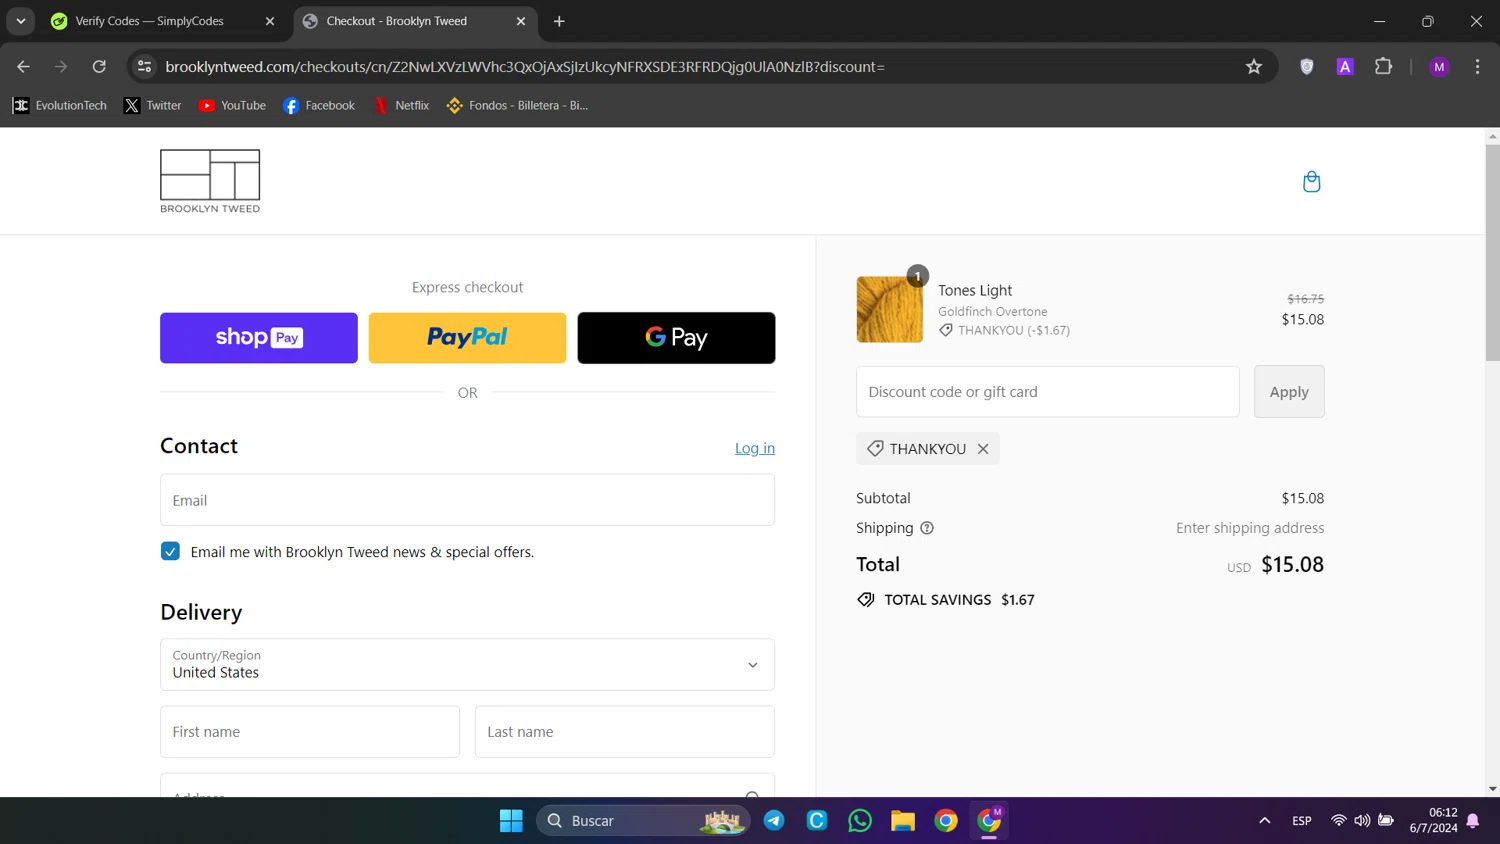The height and width of the screenshot is (844, 1500).
Task: Open the shopping bag cart icon
Action: point(1311,181)
